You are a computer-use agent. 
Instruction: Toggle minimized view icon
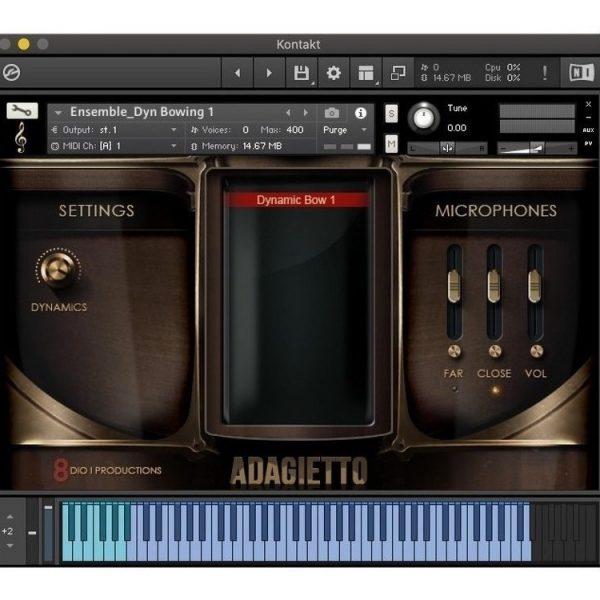pos(398,73)
